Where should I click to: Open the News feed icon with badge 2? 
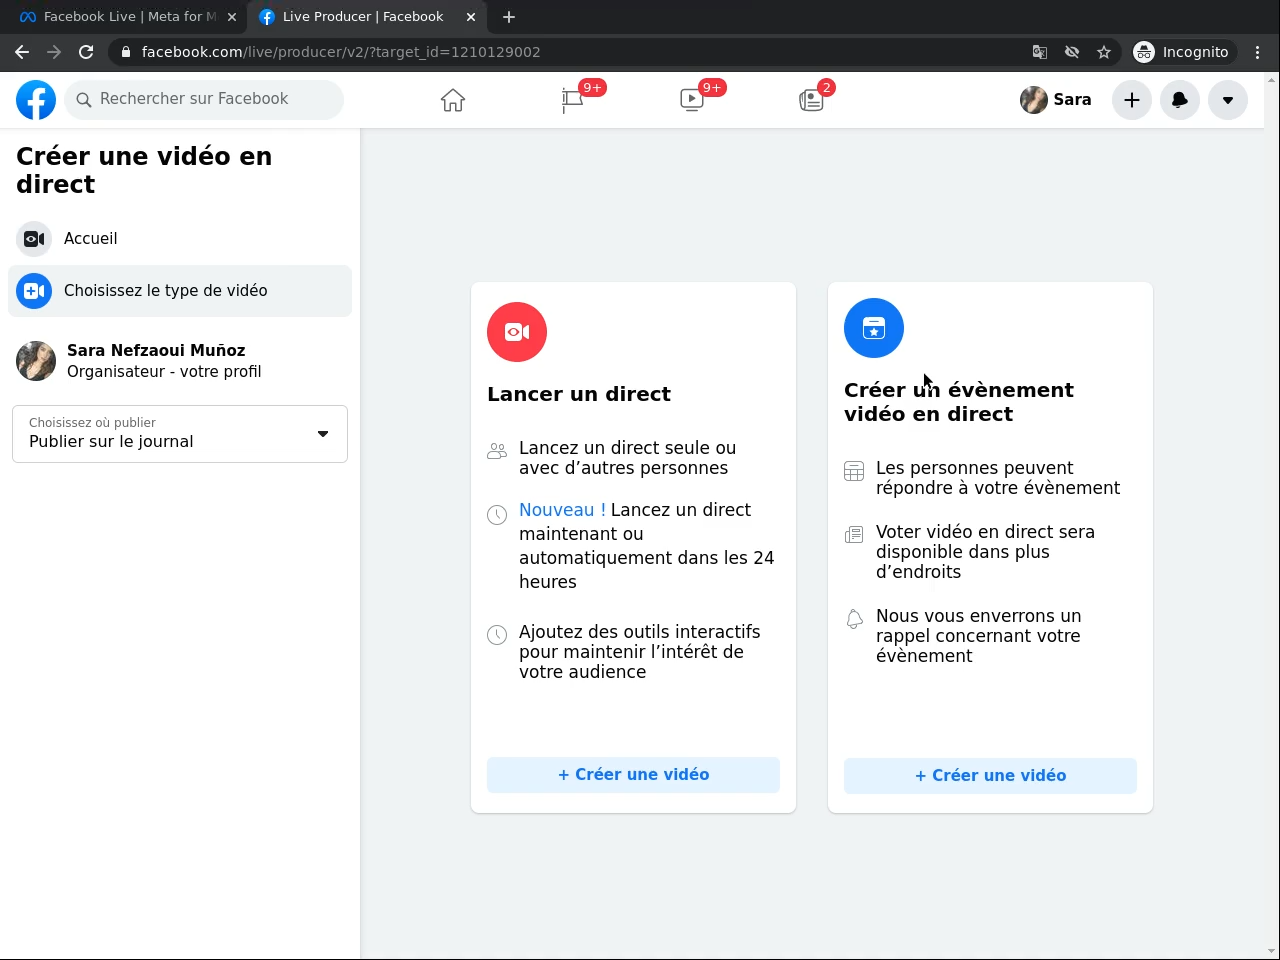click(811, 100)
